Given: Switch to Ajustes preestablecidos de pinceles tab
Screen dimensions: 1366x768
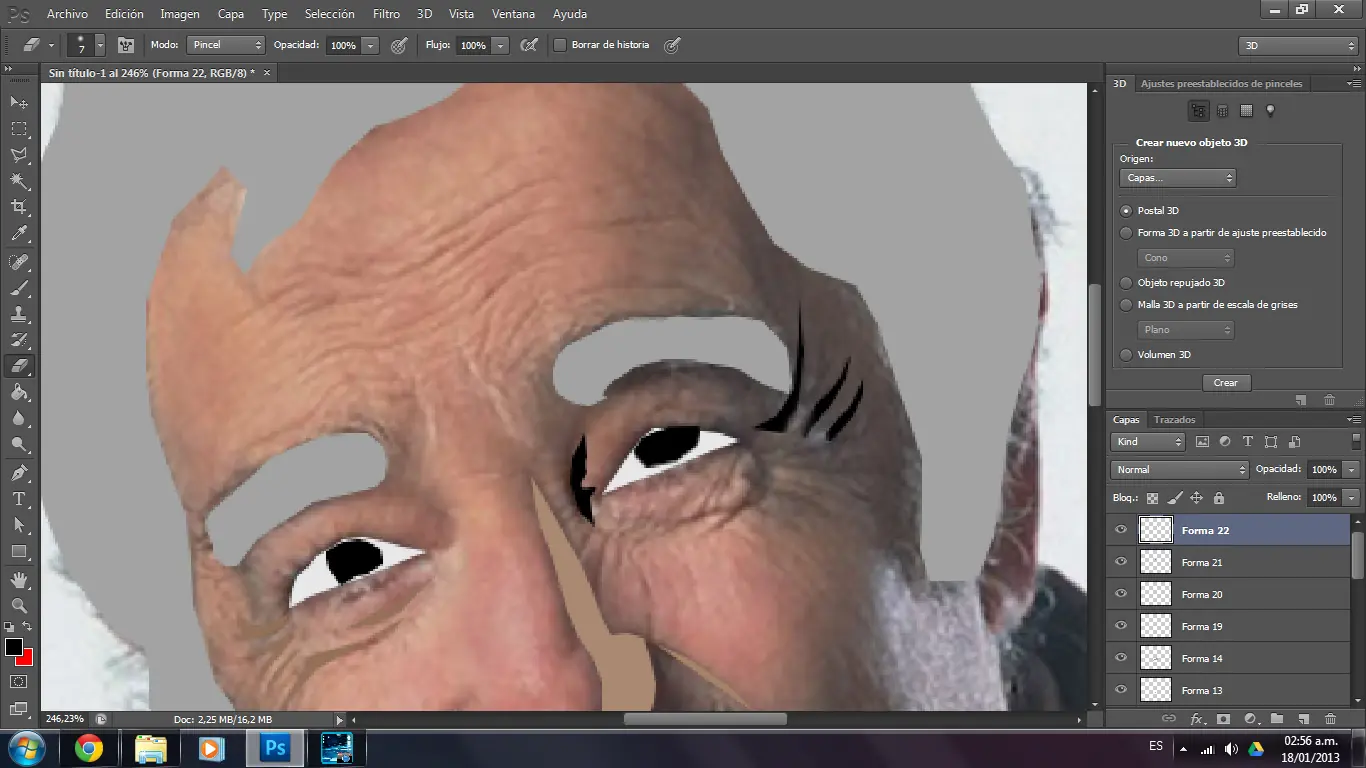Looking at the screenshot, I should [x=1222, y=84].
